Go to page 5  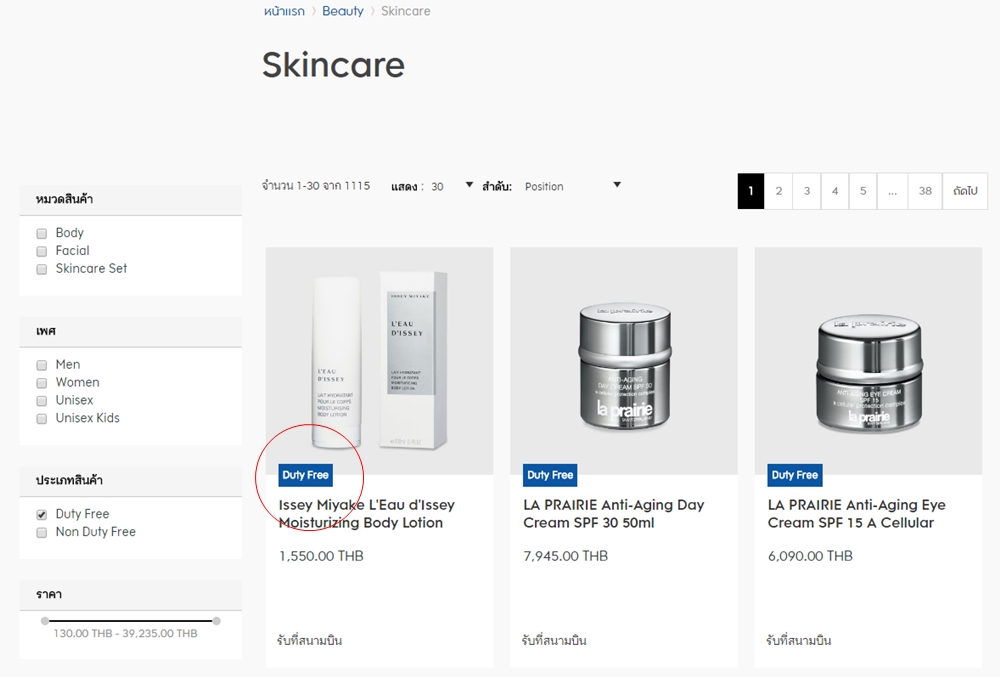click(x=863, y=191)
